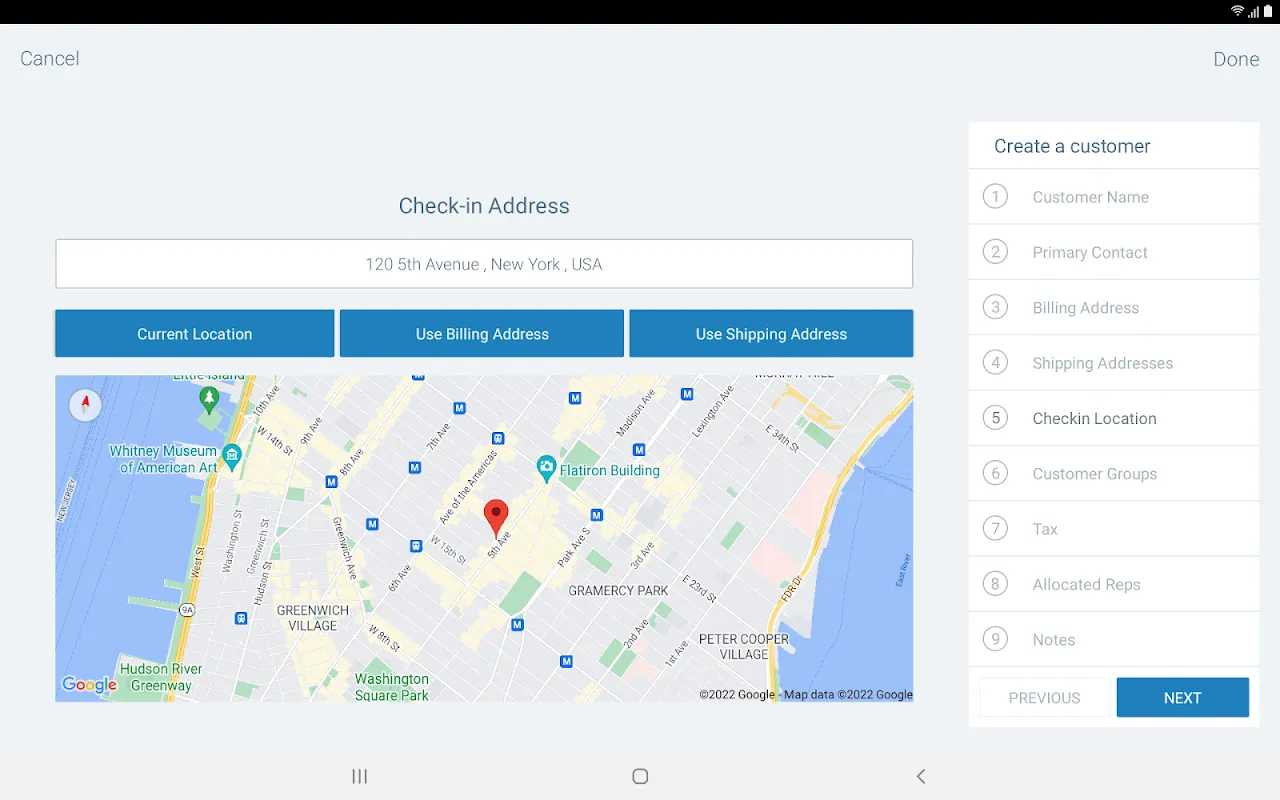Go to step 9 Notes
1280x800 pixels.
pos(1114,640)
